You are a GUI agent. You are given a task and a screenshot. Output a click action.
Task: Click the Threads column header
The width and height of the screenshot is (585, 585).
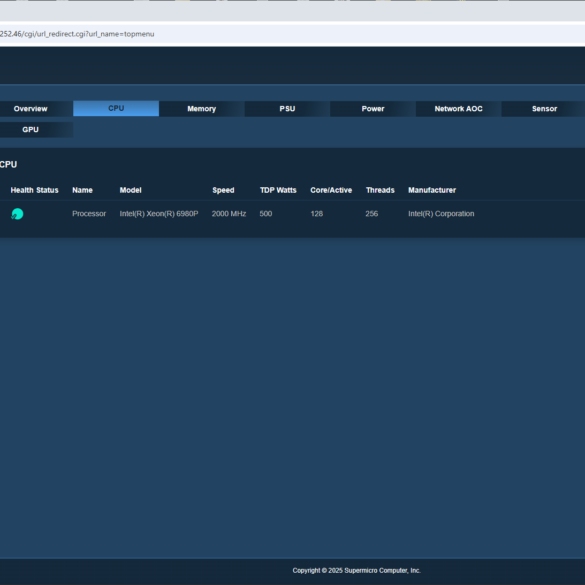pos(380,190)
